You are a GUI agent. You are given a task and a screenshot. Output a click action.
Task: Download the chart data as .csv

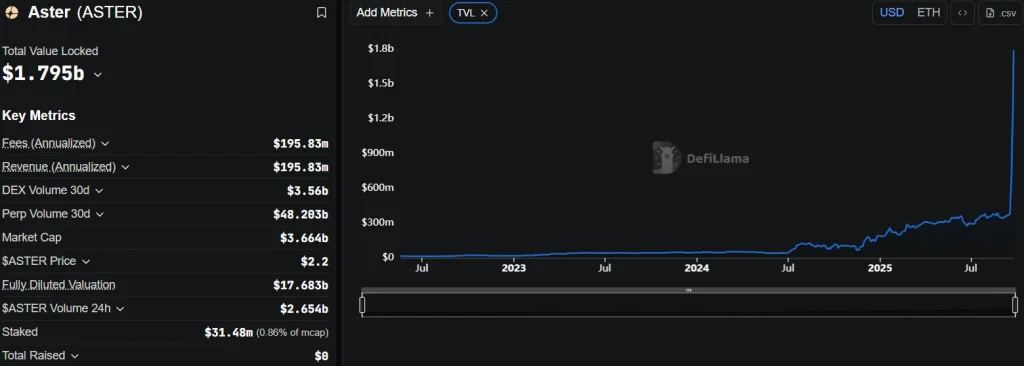coord(1000,12)
